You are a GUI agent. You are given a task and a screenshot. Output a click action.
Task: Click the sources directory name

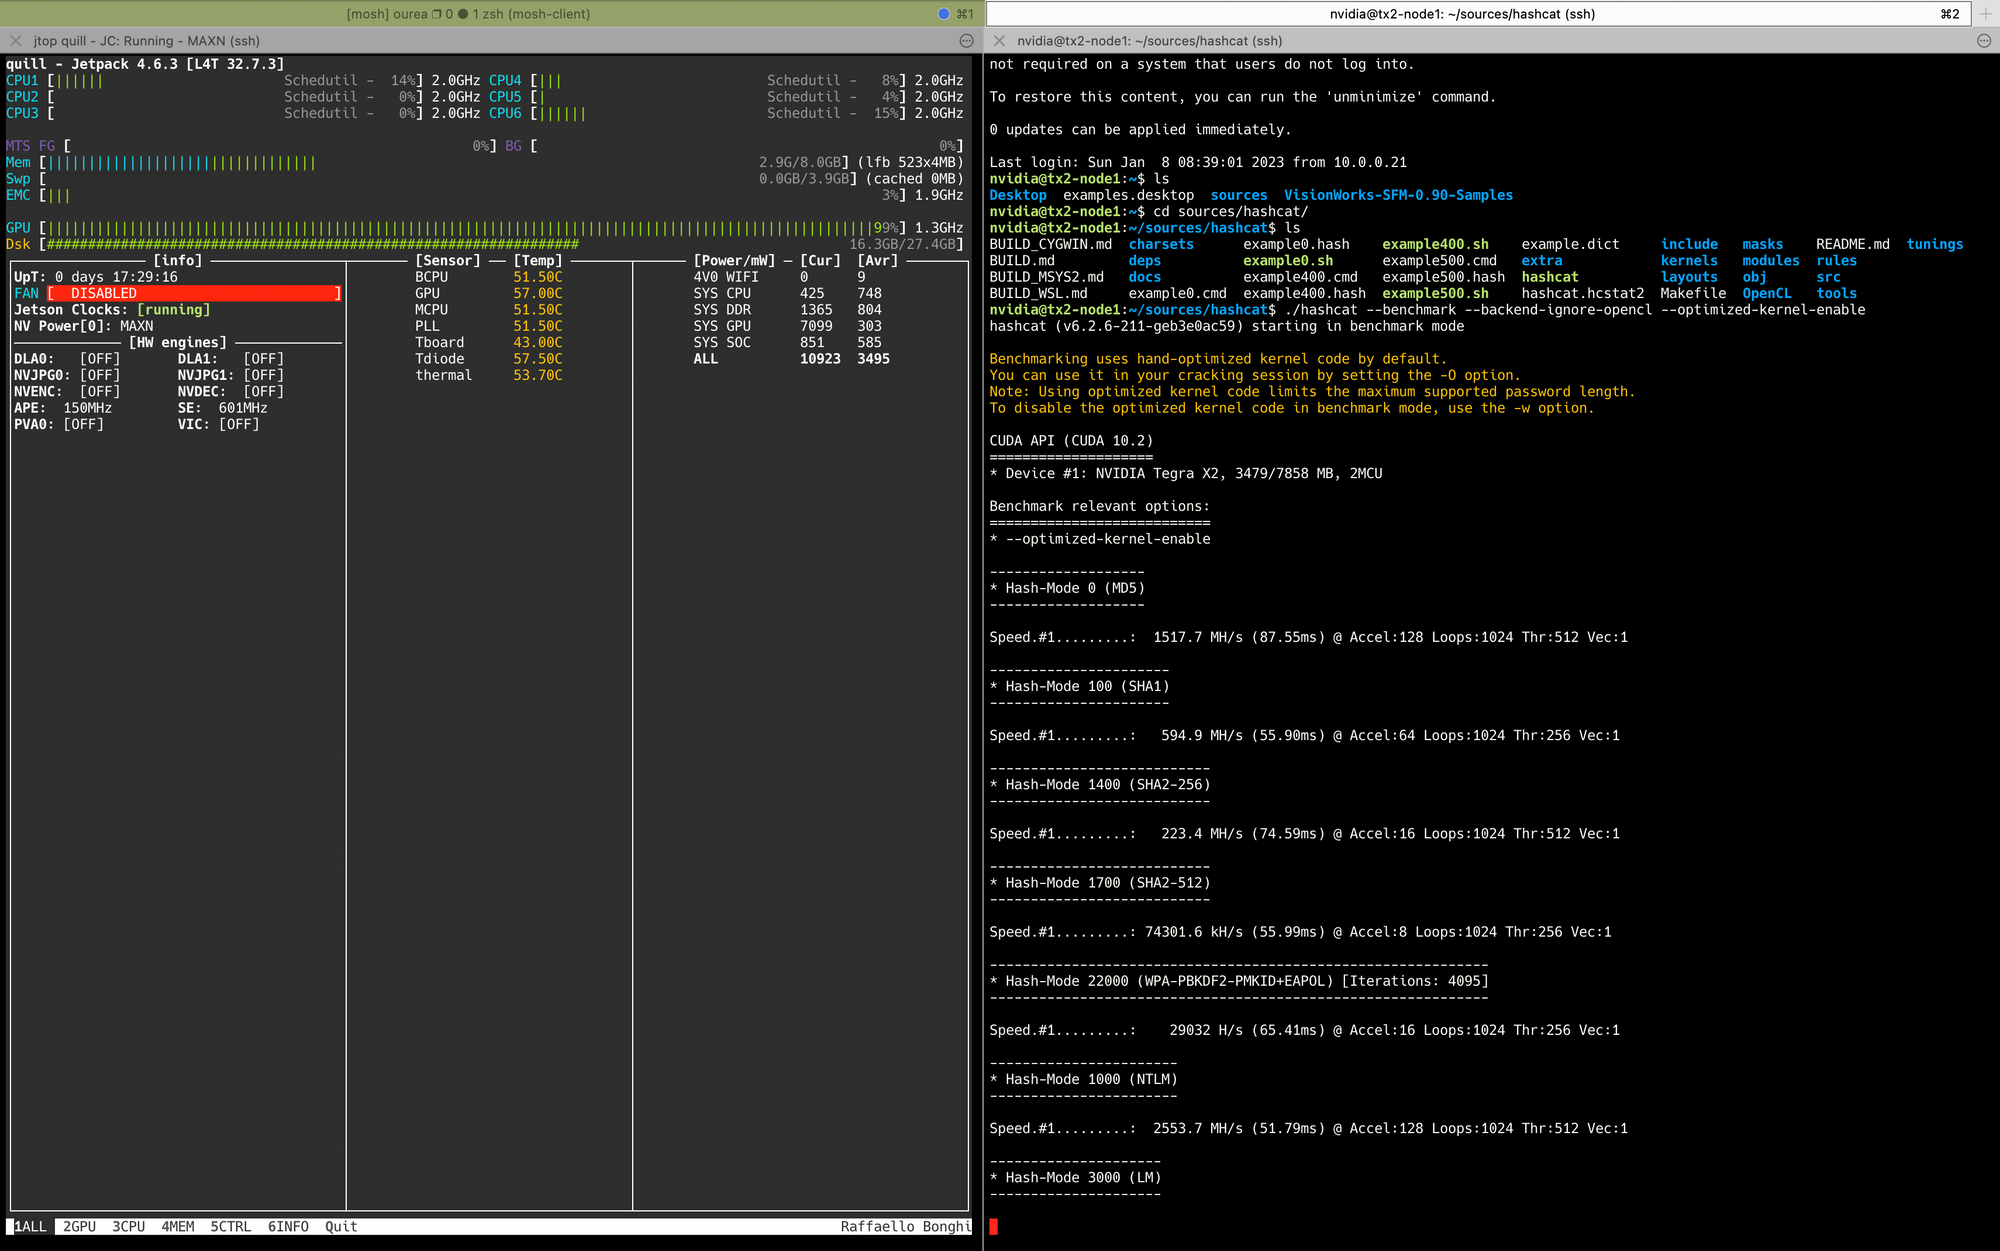[1239, 195]
